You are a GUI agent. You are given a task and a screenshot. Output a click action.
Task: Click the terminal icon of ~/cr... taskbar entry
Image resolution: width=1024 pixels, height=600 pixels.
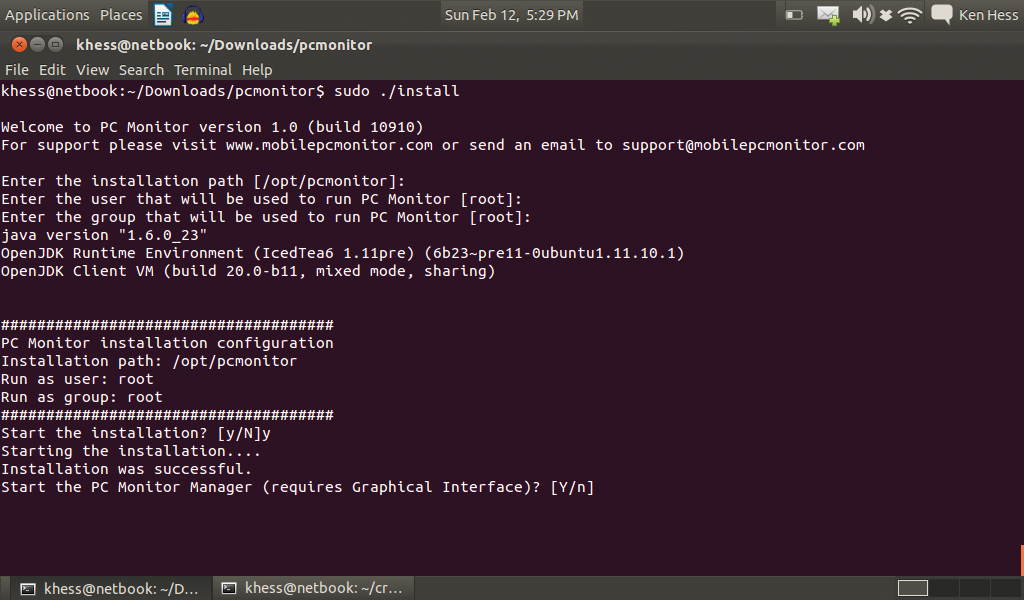[229, 588]
